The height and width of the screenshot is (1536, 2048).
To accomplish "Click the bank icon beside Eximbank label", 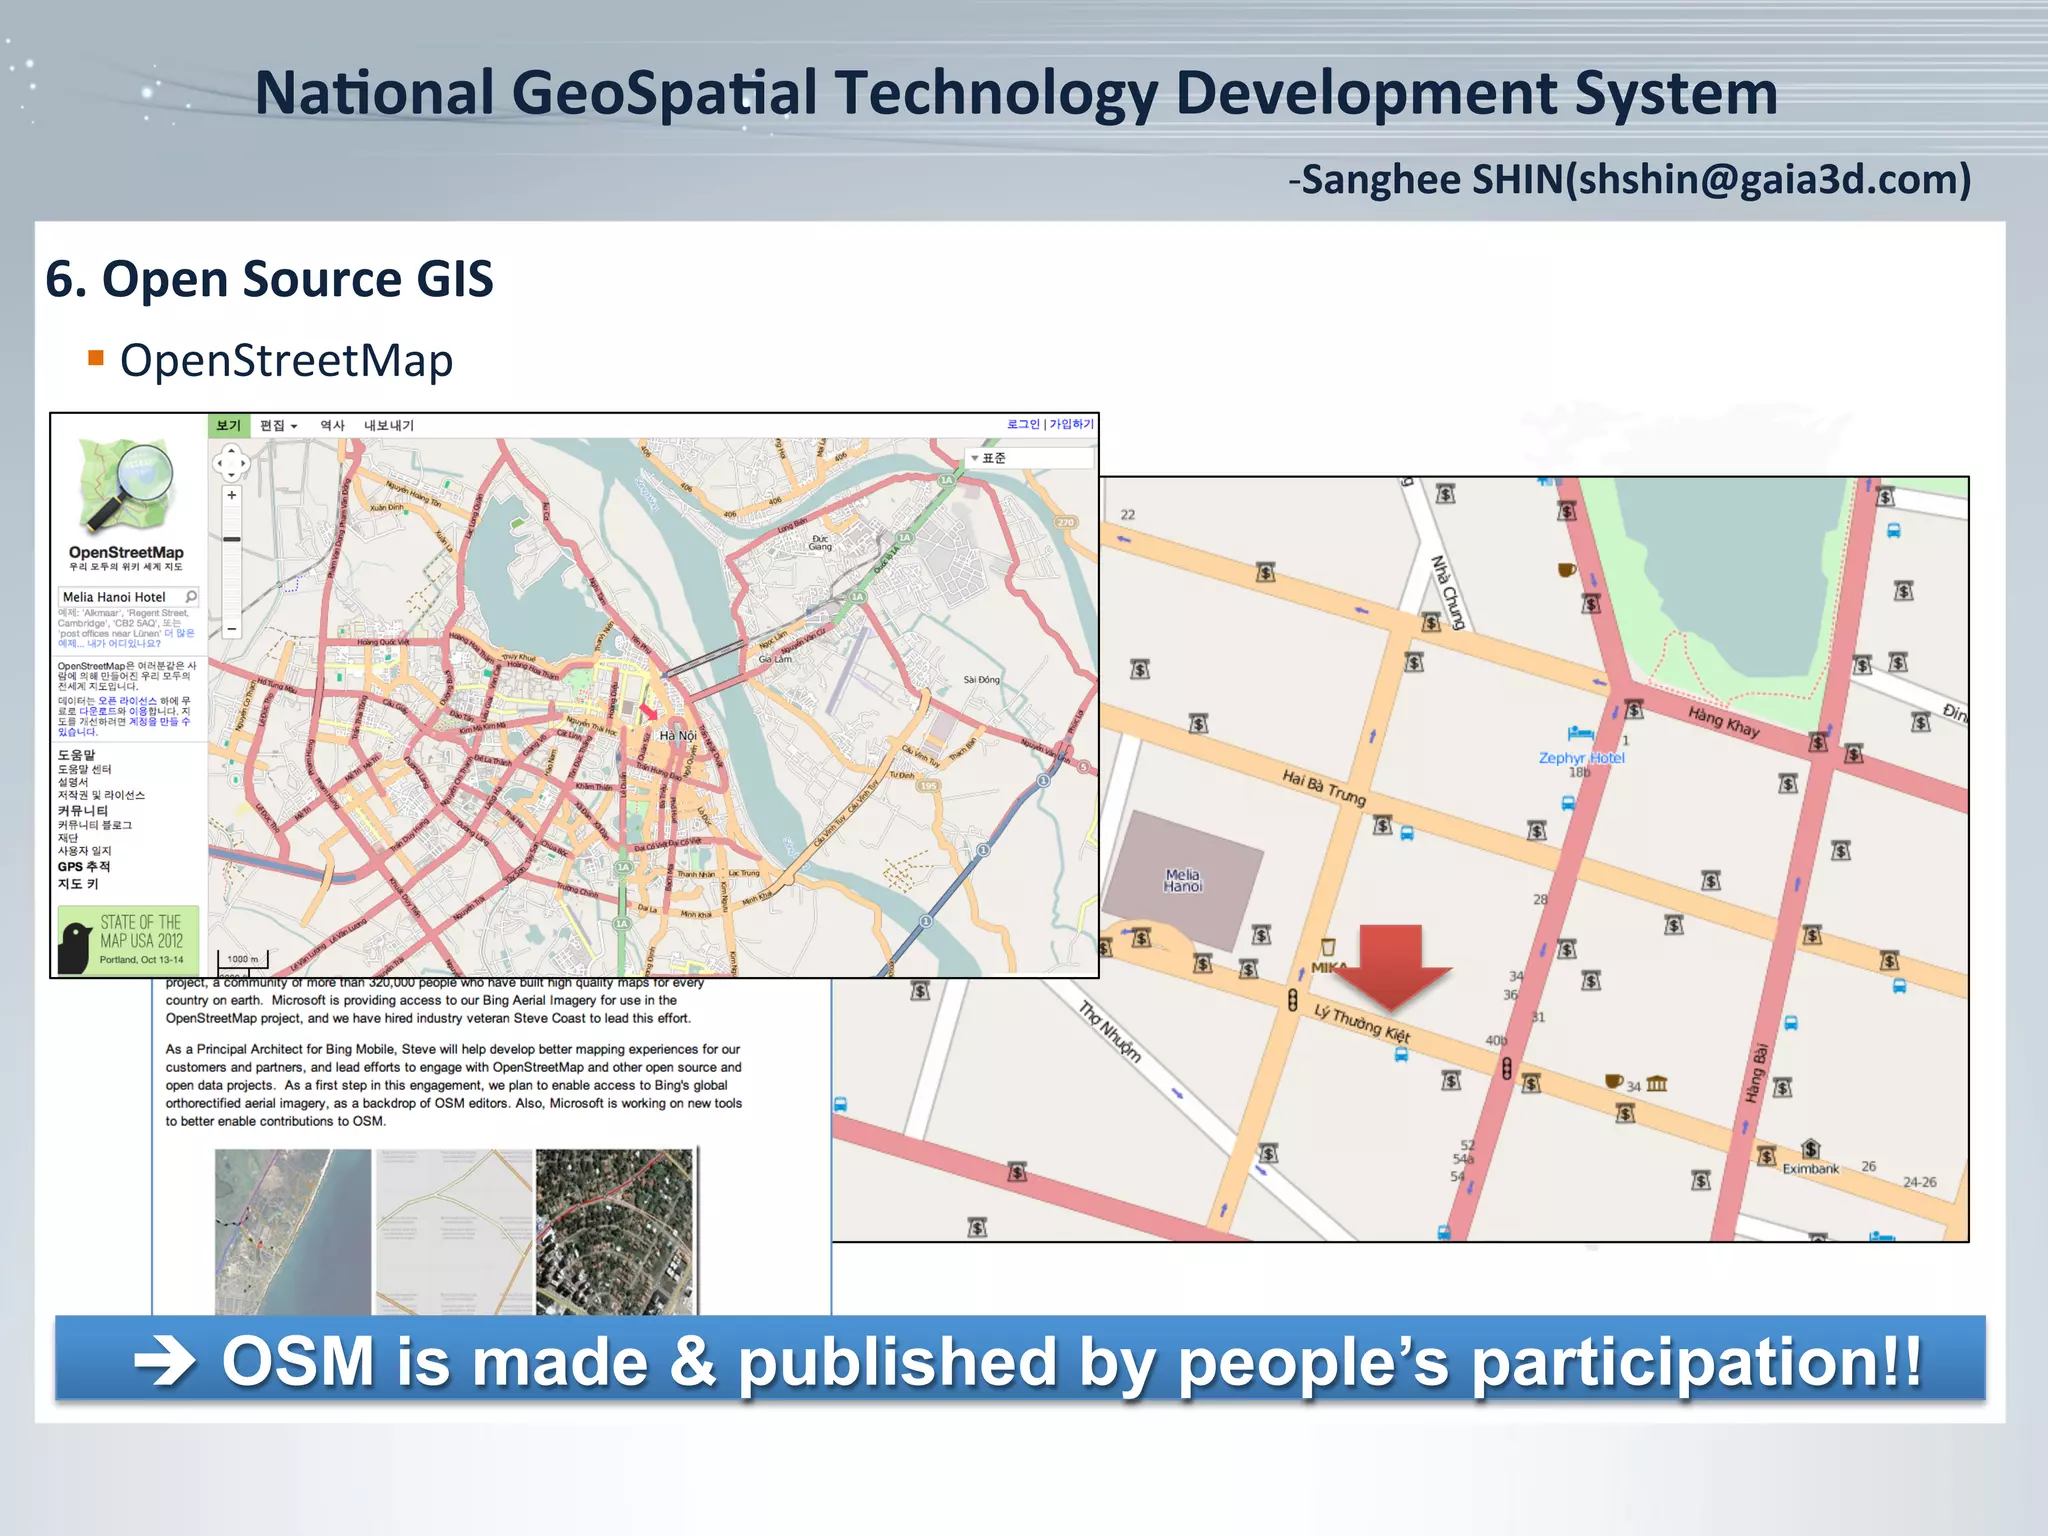I will (1811, 1148).
